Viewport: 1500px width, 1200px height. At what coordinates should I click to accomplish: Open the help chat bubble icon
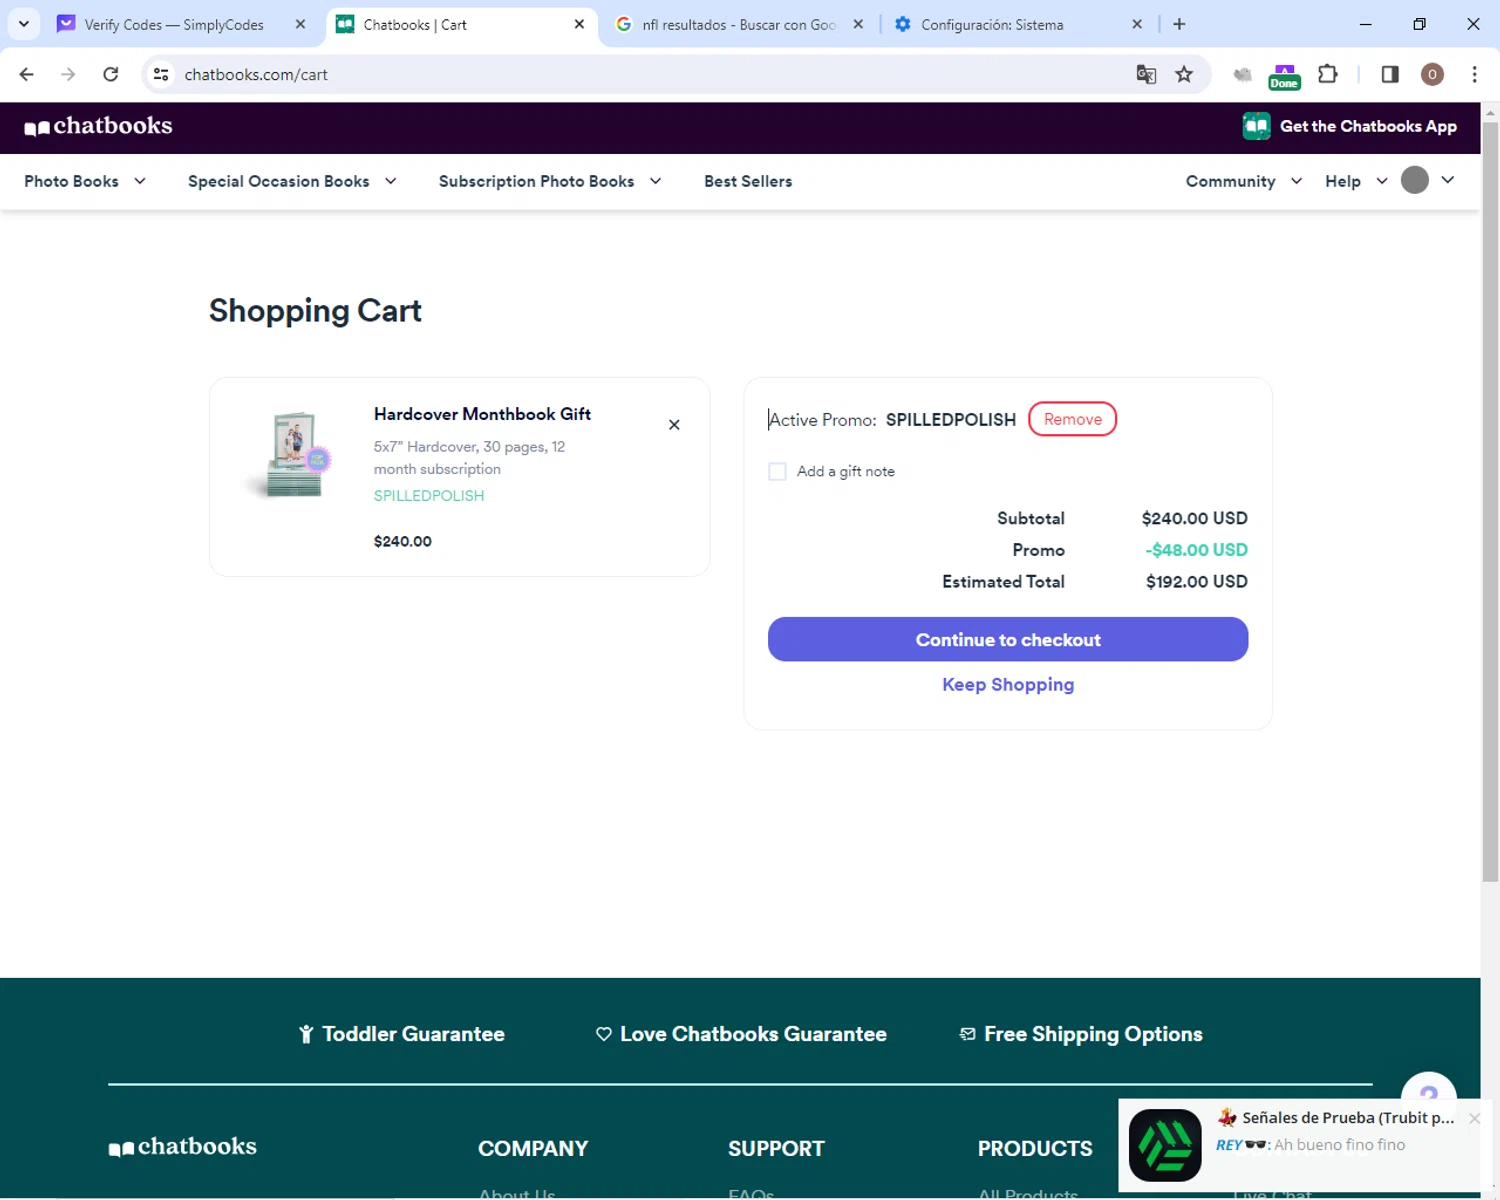click(1429, 1090)
